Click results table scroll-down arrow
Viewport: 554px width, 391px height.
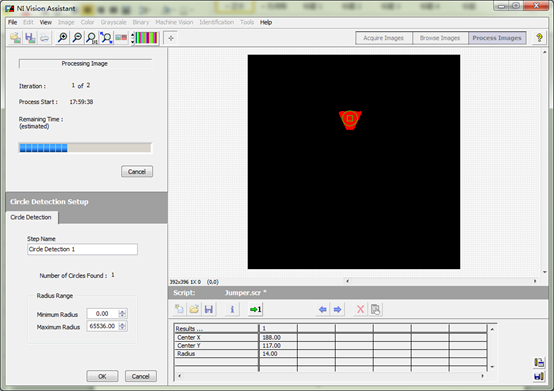(492, 367)
